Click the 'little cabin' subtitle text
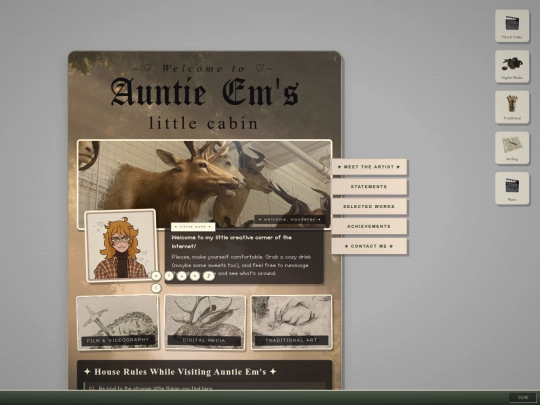Image resolution: width=540 pixels, height=405 pixels. [203, 123]
